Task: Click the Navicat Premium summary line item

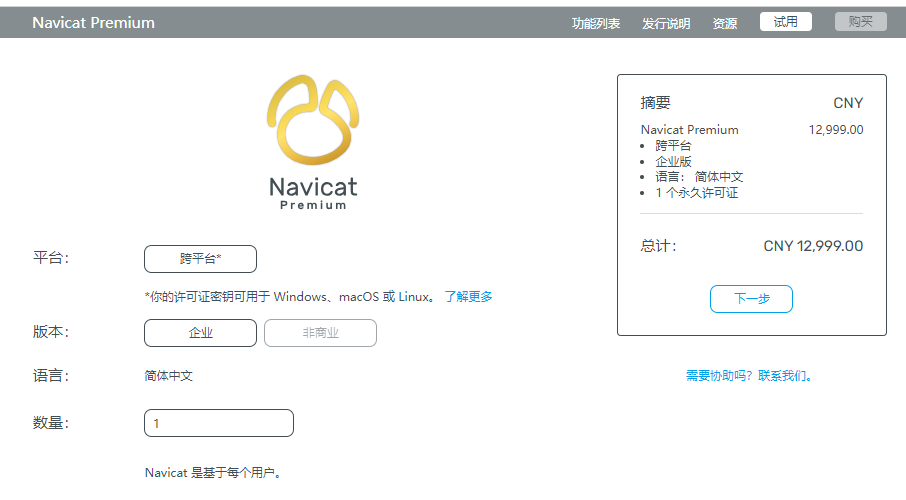Action: pyautogui.click(x=689, y=129)
